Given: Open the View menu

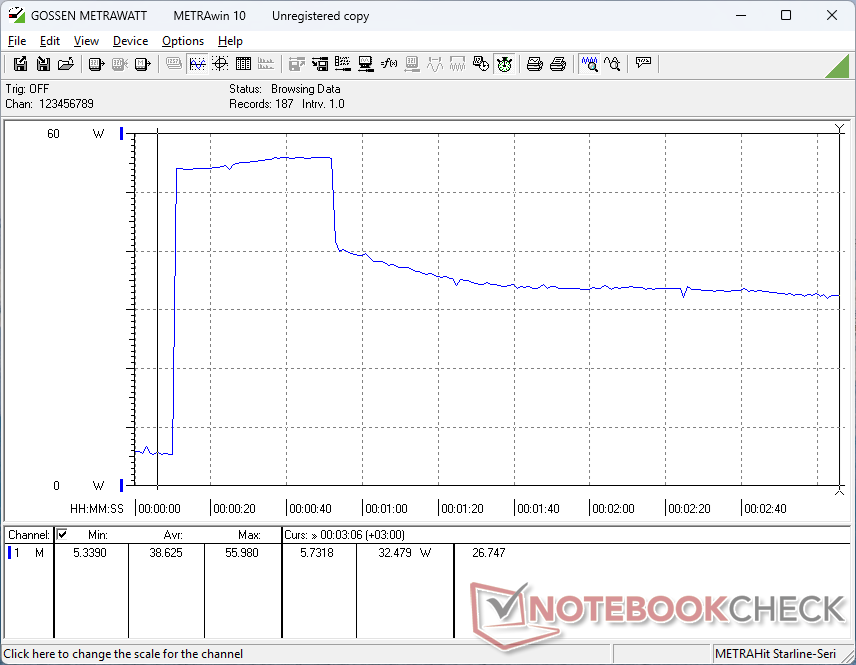Looking at the screenshot, I should [x=86, y=41].
